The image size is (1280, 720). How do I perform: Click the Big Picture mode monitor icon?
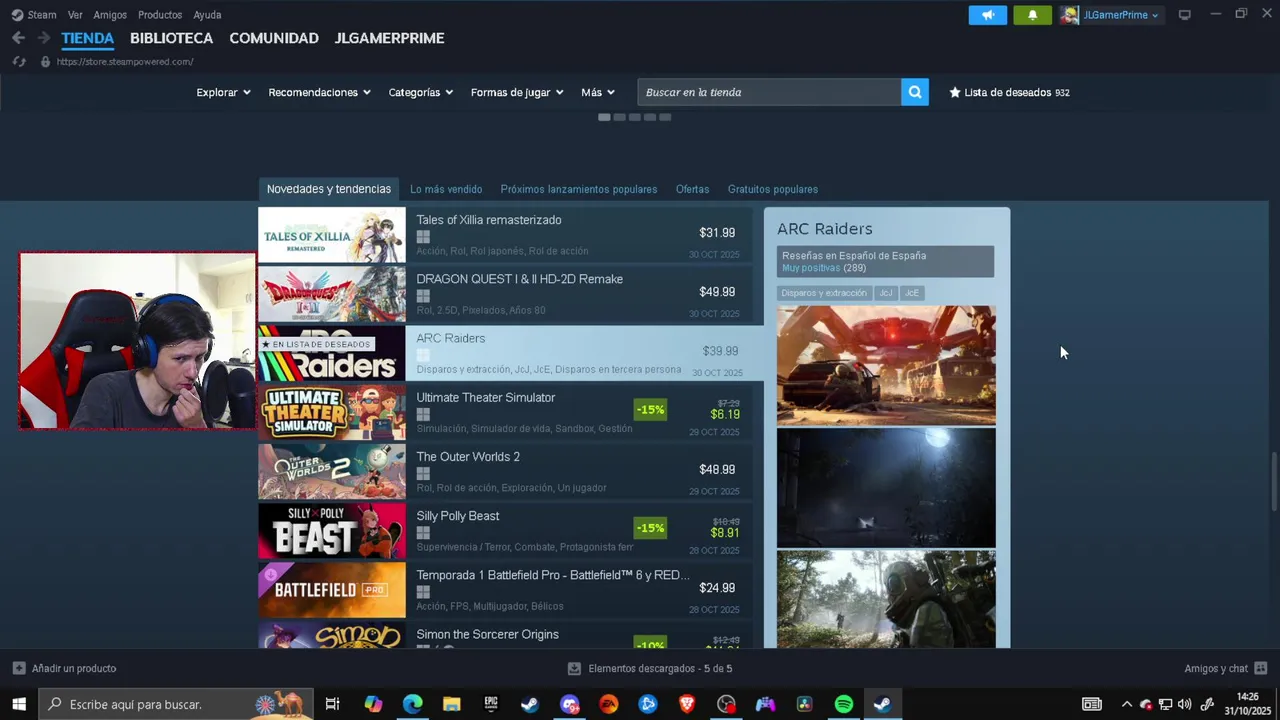coord(1184,15)
